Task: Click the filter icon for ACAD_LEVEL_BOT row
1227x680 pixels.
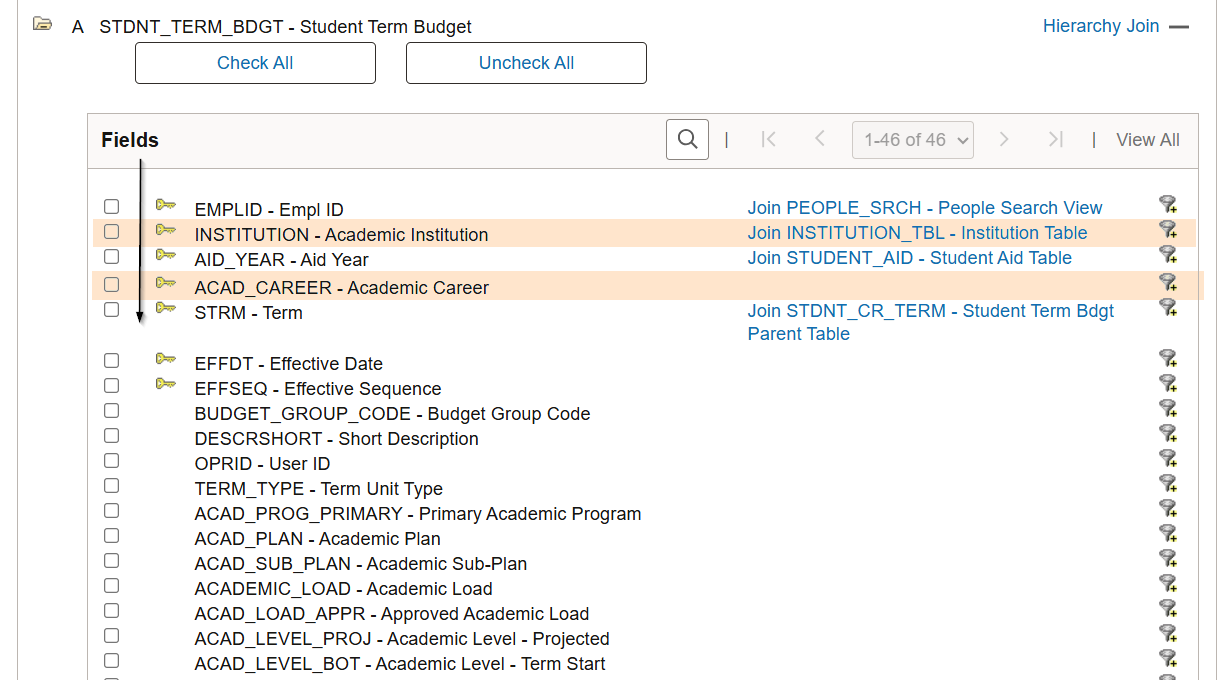Action: pyautogui.click(x=1167, y=659)
